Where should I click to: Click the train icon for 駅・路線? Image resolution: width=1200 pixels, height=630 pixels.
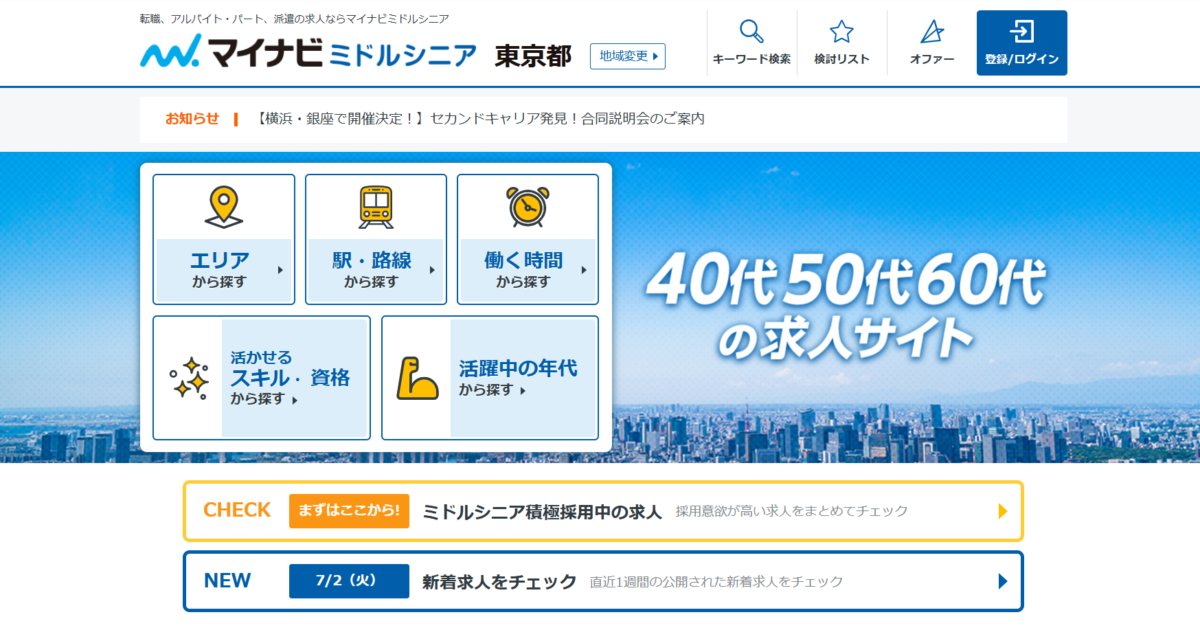[x=376, y=207]
